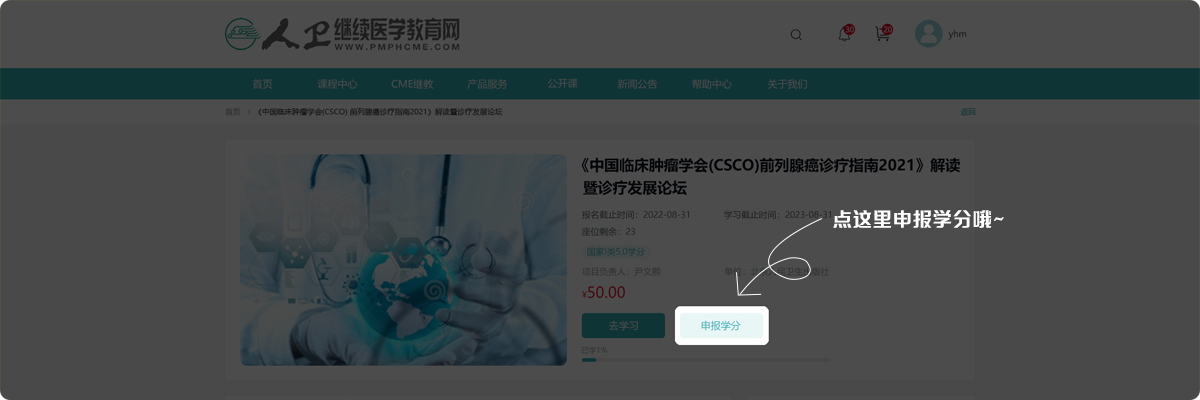Open the 首页 navigation tab
The width and height of the screenshot is (1200, 400).
coord(262,84)
